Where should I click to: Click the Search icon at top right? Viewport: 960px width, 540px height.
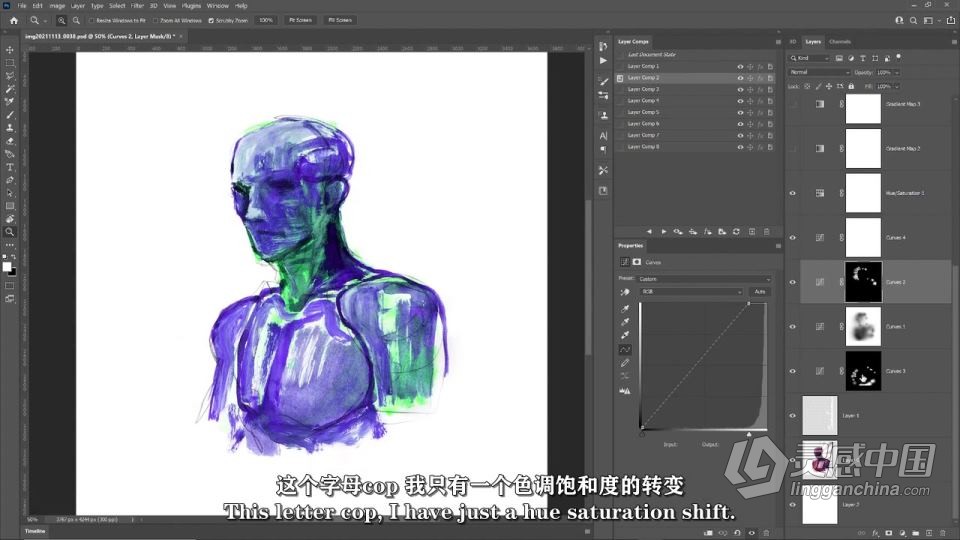913,20
